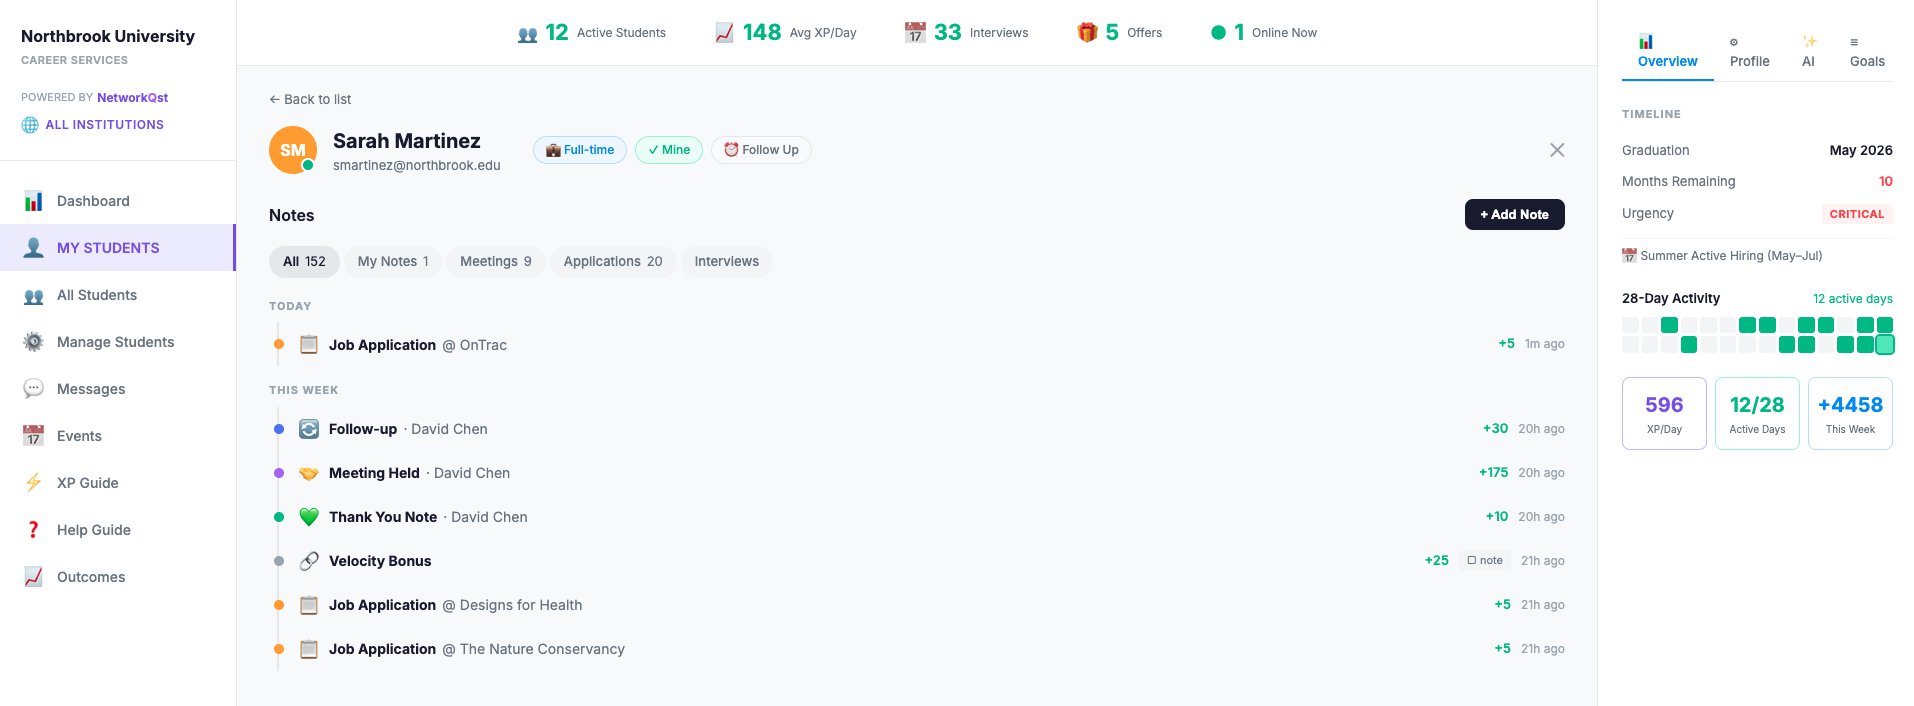
Task: Click the Messages speech bubble icon
Action: [34, 389]
